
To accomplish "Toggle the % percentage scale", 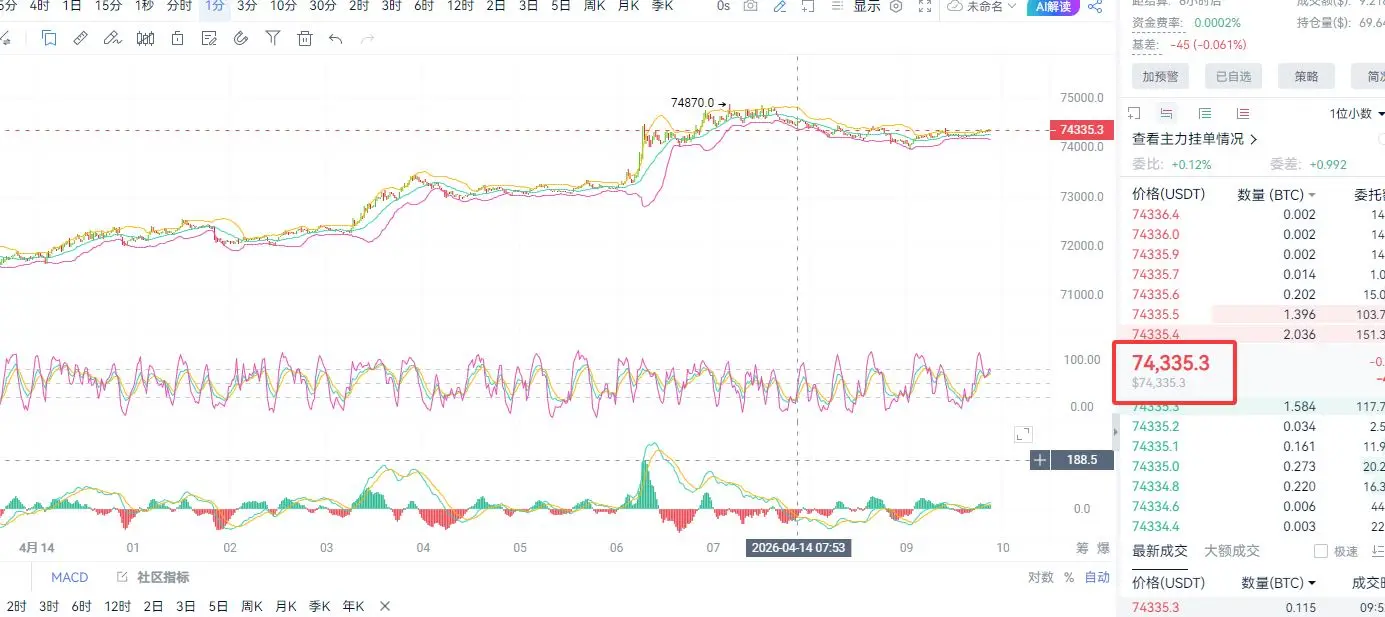I will click(1068, 577).
